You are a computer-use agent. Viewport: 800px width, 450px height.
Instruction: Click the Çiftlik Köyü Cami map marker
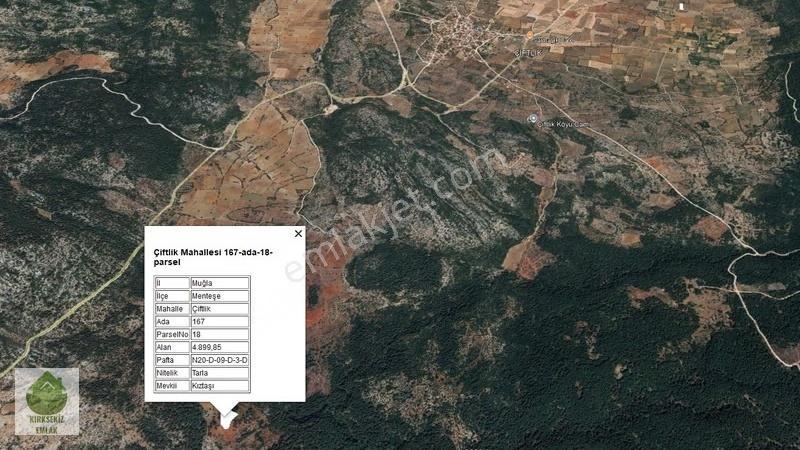(533, 119)
